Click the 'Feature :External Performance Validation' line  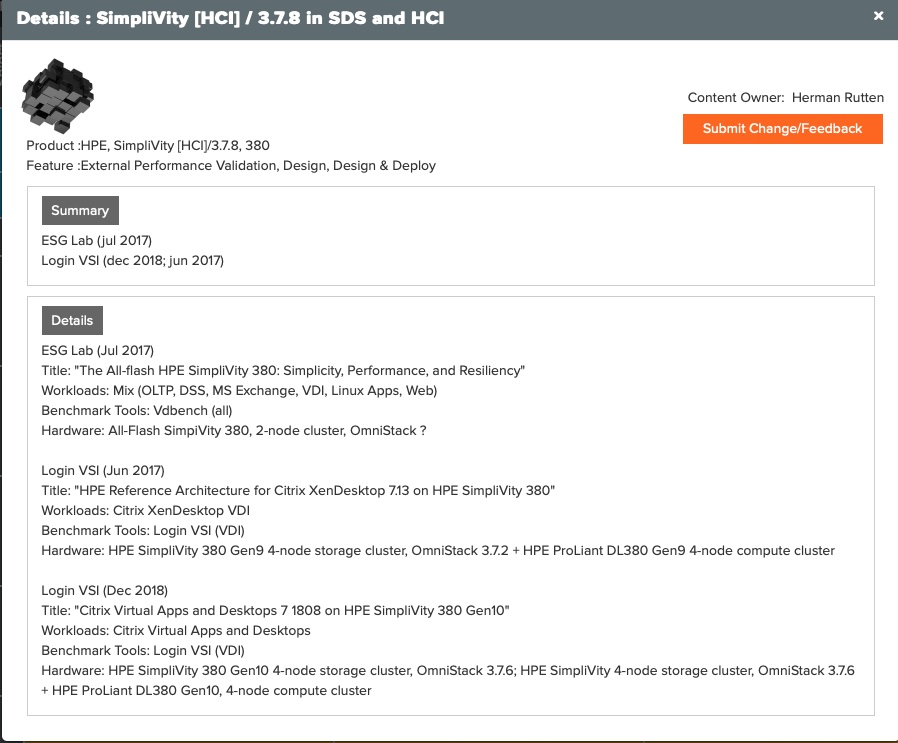(x=231, y=166)
